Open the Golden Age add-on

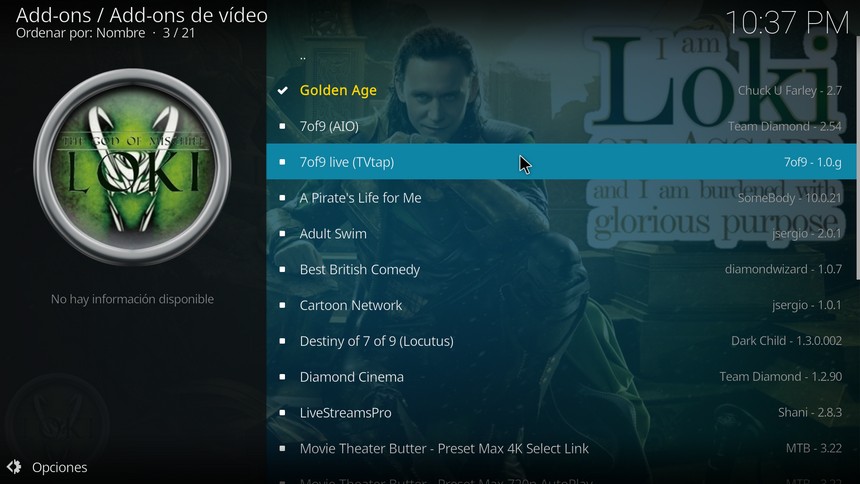561,90
